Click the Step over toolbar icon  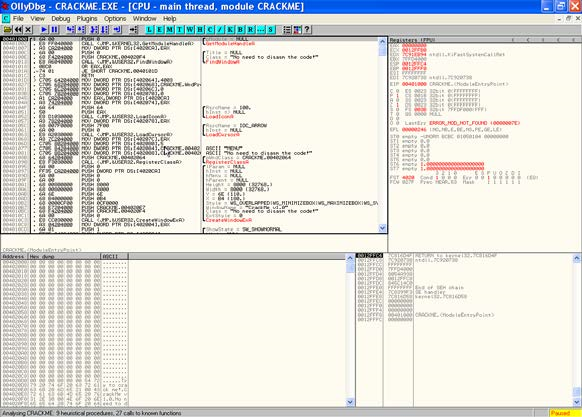pyautogui.click(x=81, y=30)
